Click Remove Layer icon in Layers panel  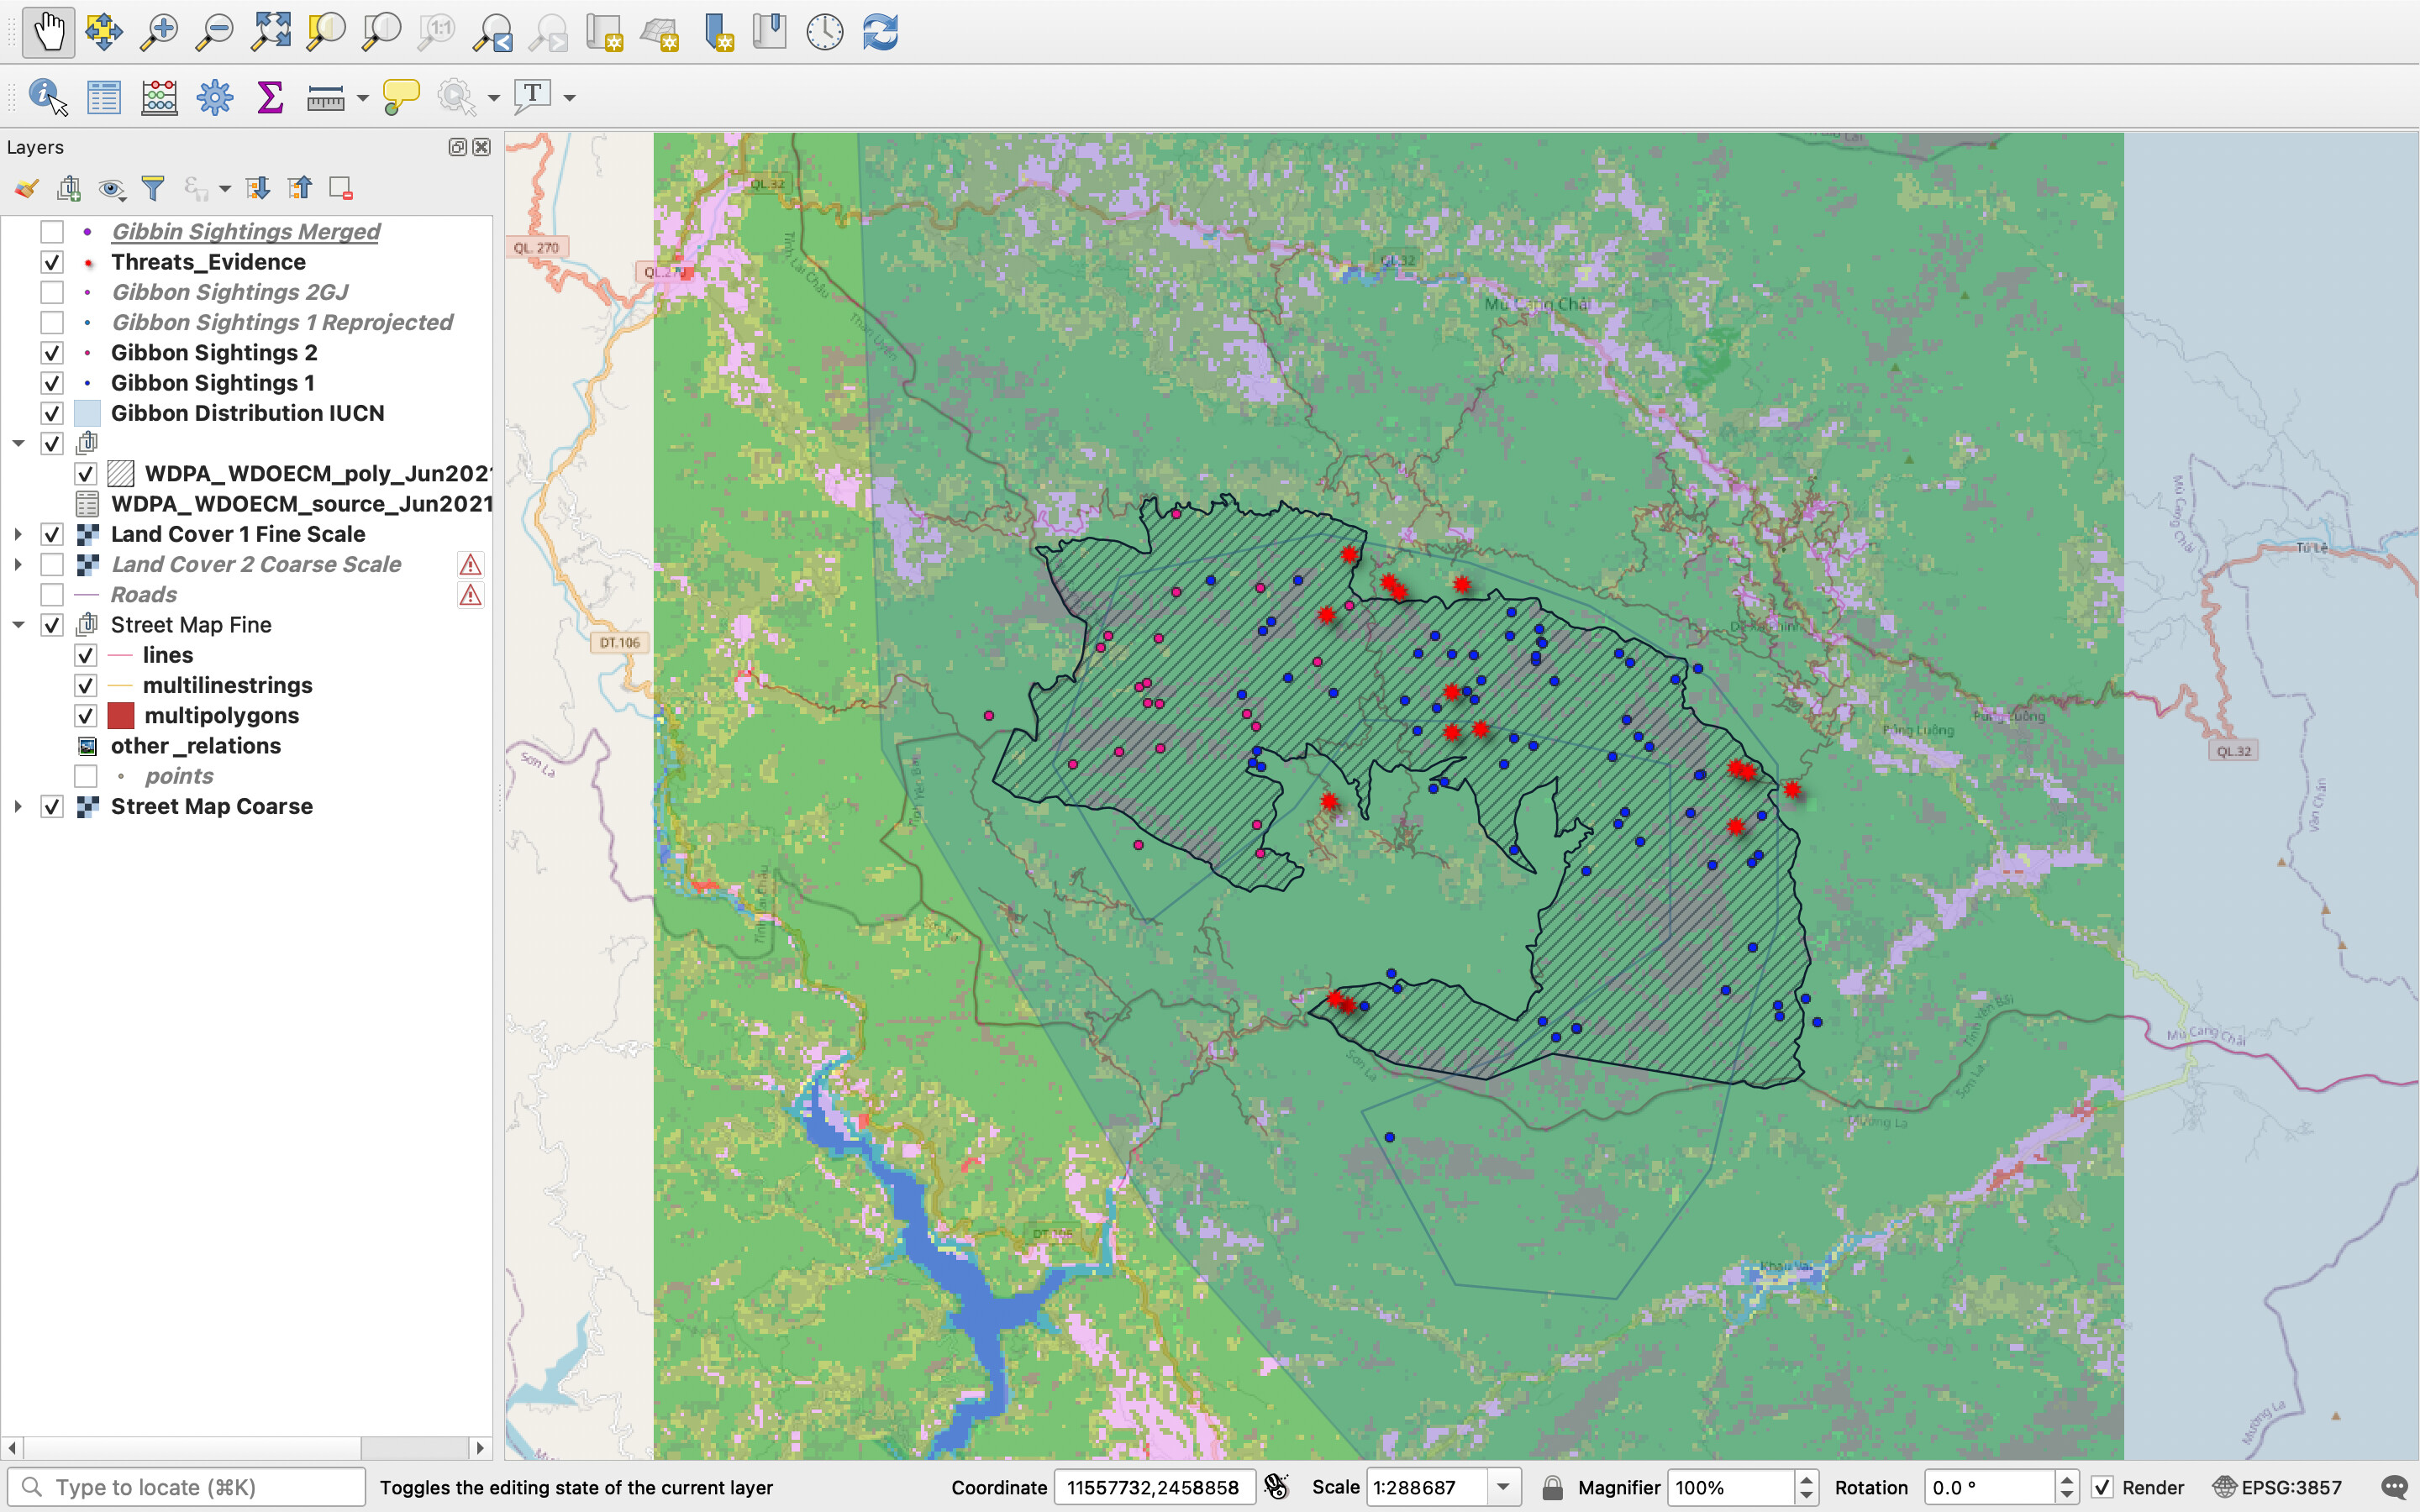[x=341, y=188]
